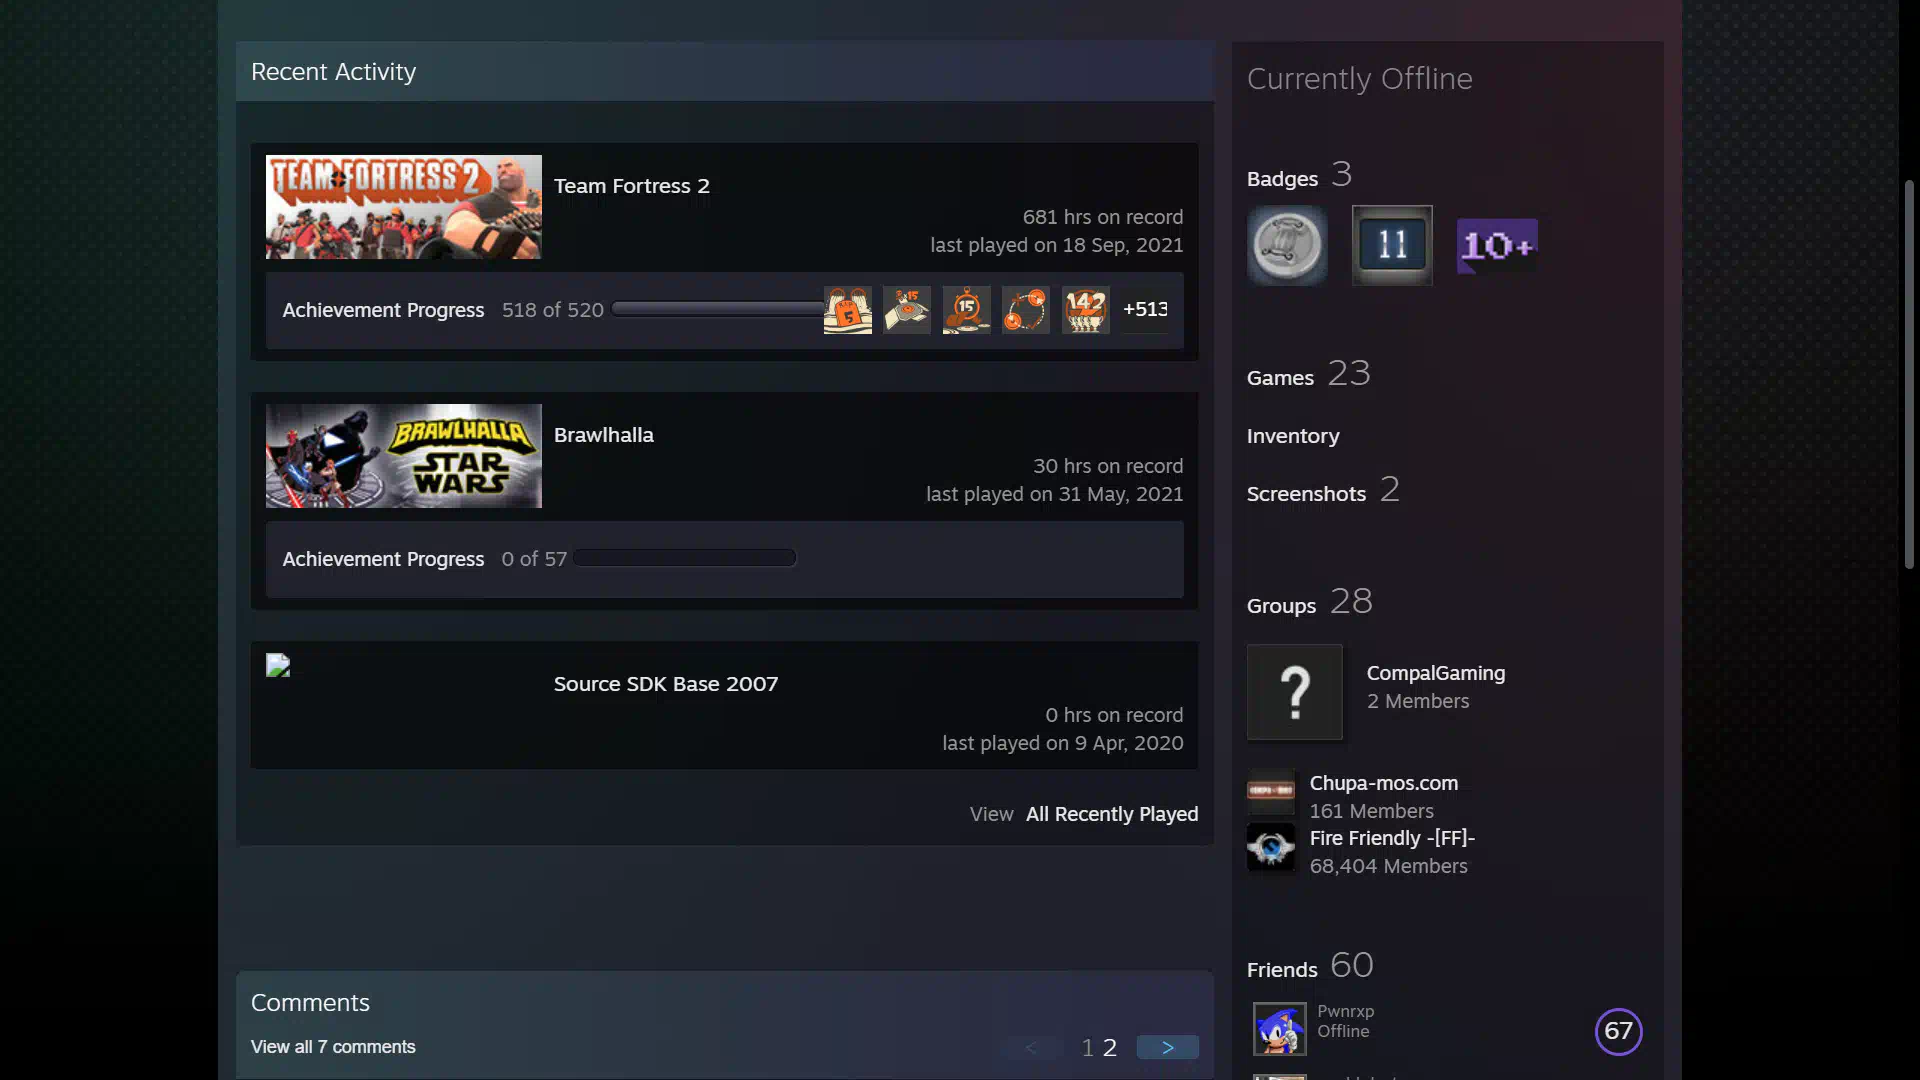
Task: Open the first TF2 achievement icon
Action: [x=847, y=310]
